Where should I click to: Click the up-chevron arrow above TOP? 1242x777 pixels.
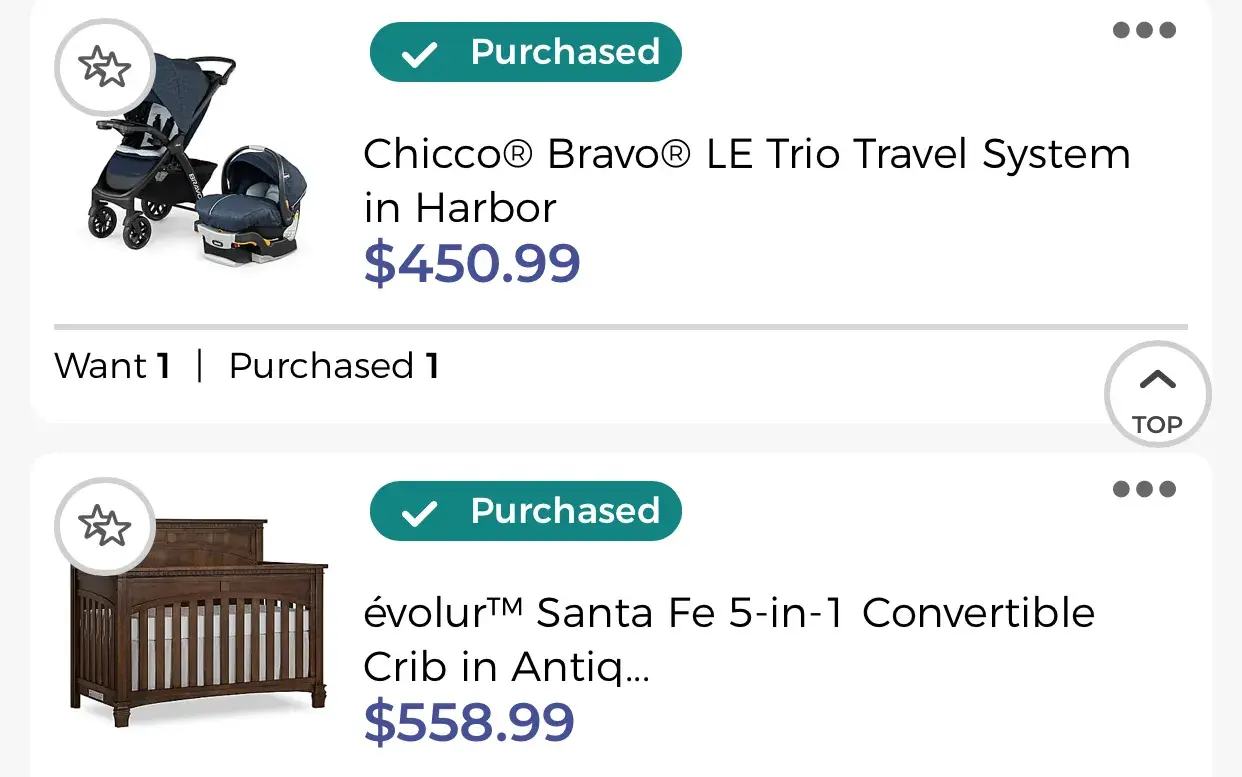tap(1157, 380)
